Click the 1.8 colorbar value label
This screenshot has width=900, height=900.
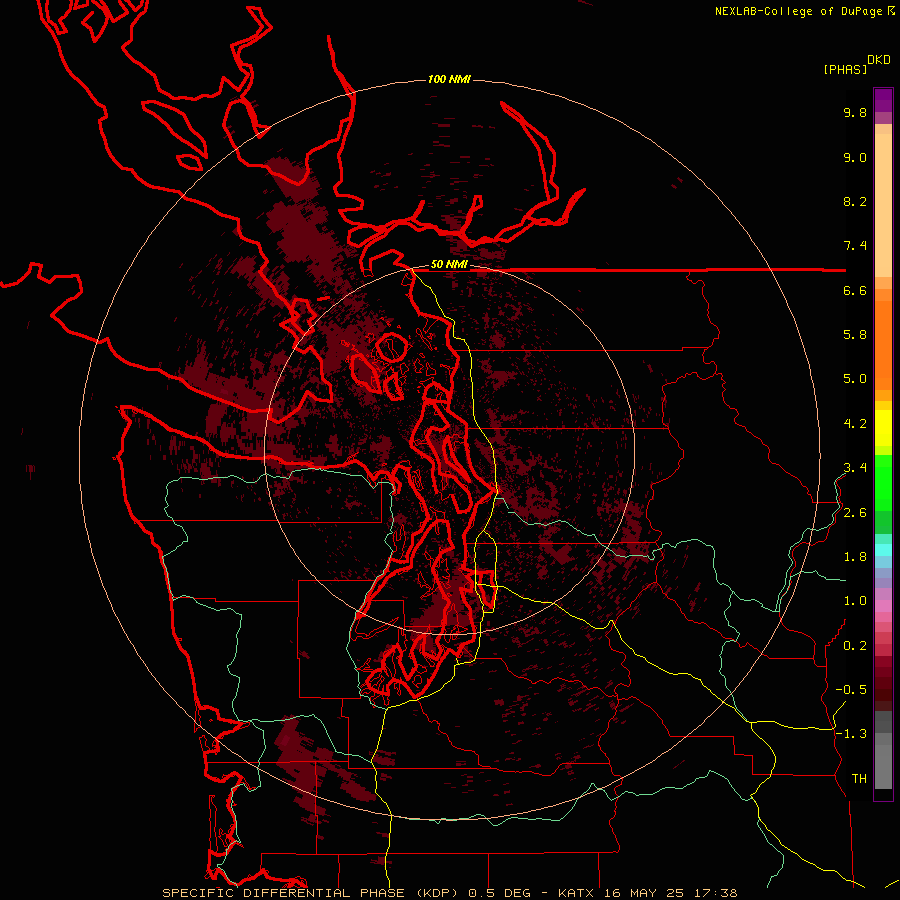point(855,557)
